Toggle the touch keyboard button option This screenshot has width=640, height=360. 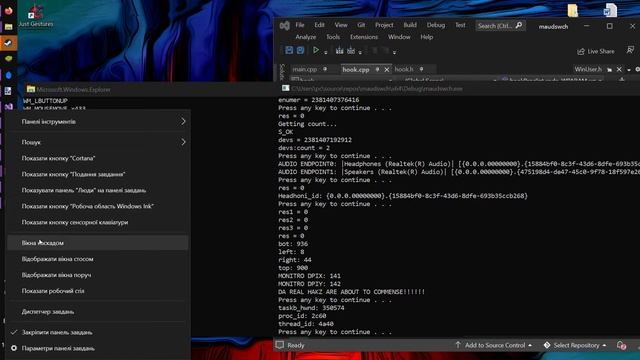[99, 222]
